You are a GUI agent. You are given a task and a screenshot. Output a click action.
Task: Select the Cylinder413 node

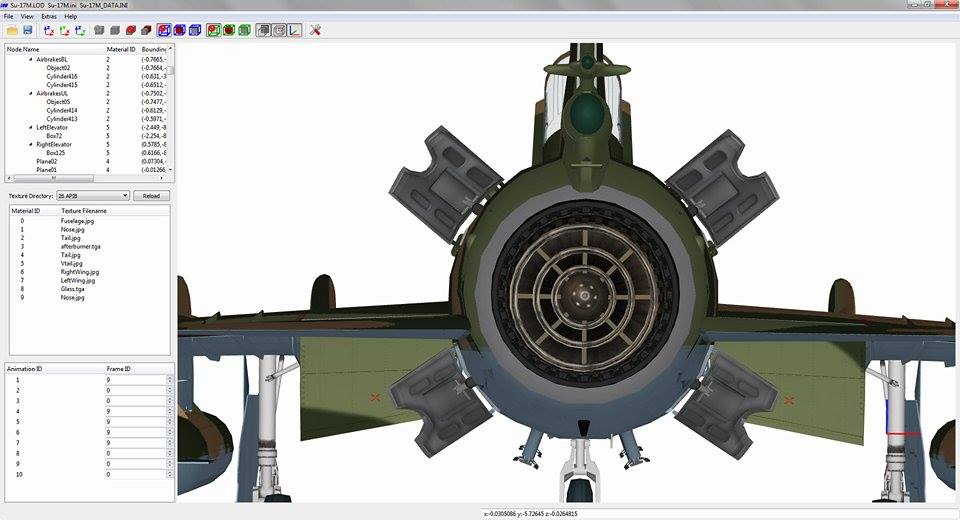tap(62, 119)
